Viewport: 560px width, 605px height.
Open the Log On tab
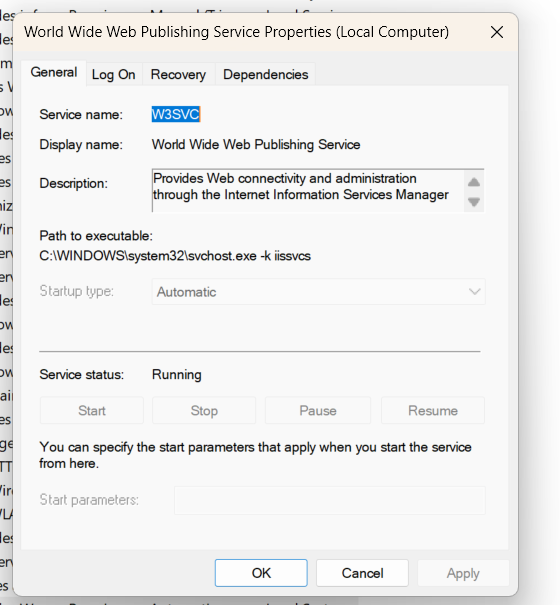tap(113, 74)
